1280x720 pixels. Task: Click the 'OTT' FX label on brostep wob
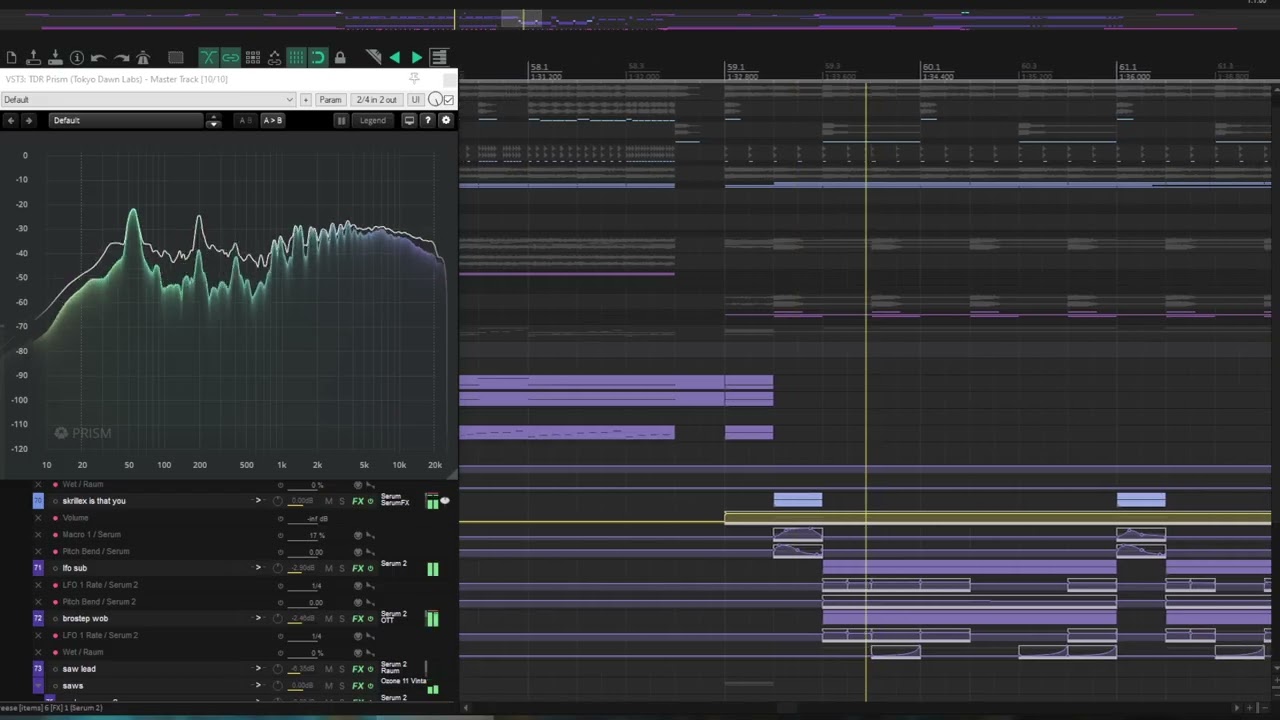[x=387, y=621]
